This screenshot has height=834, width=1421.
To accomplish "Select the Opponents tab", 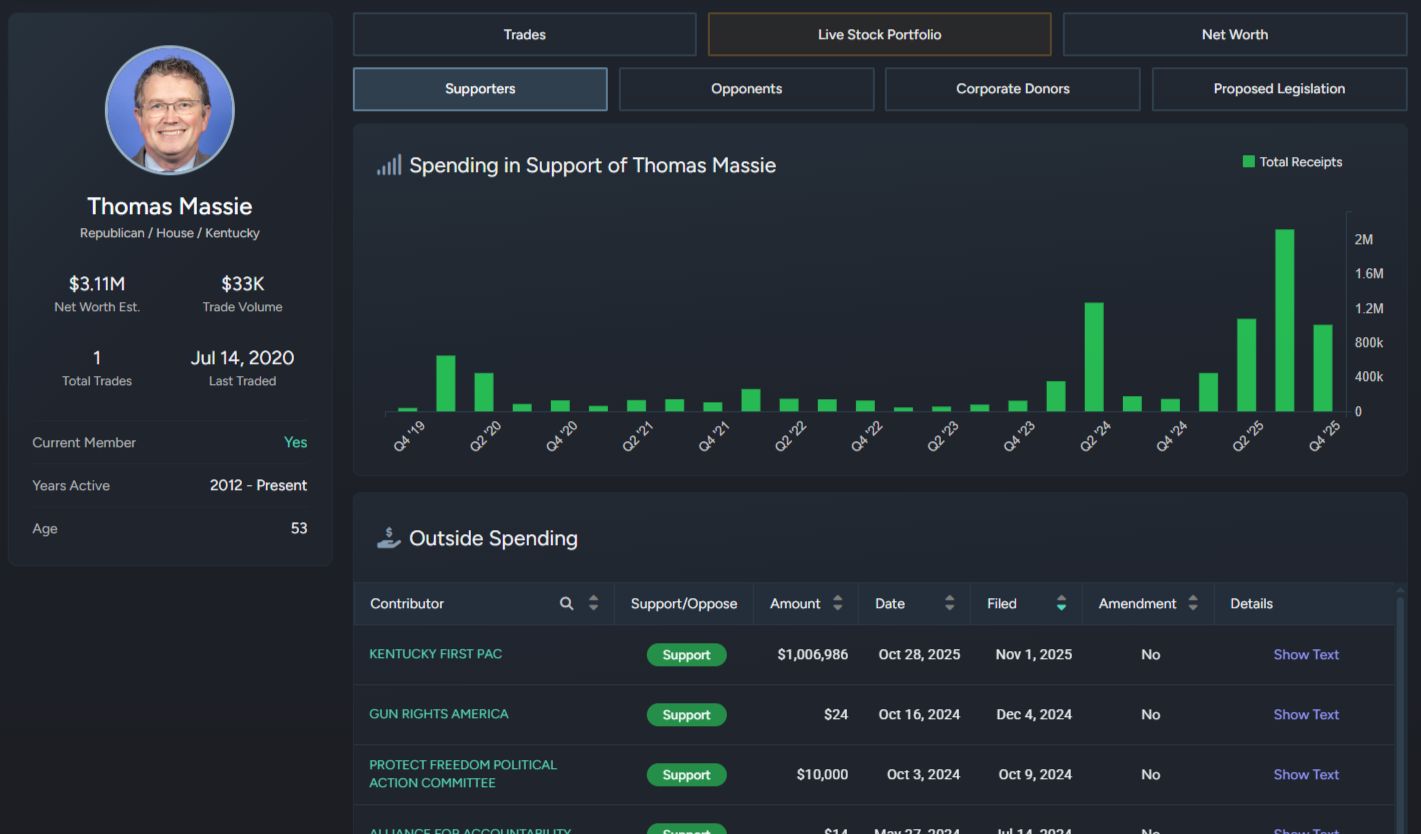I will click(x=746, y=89).
